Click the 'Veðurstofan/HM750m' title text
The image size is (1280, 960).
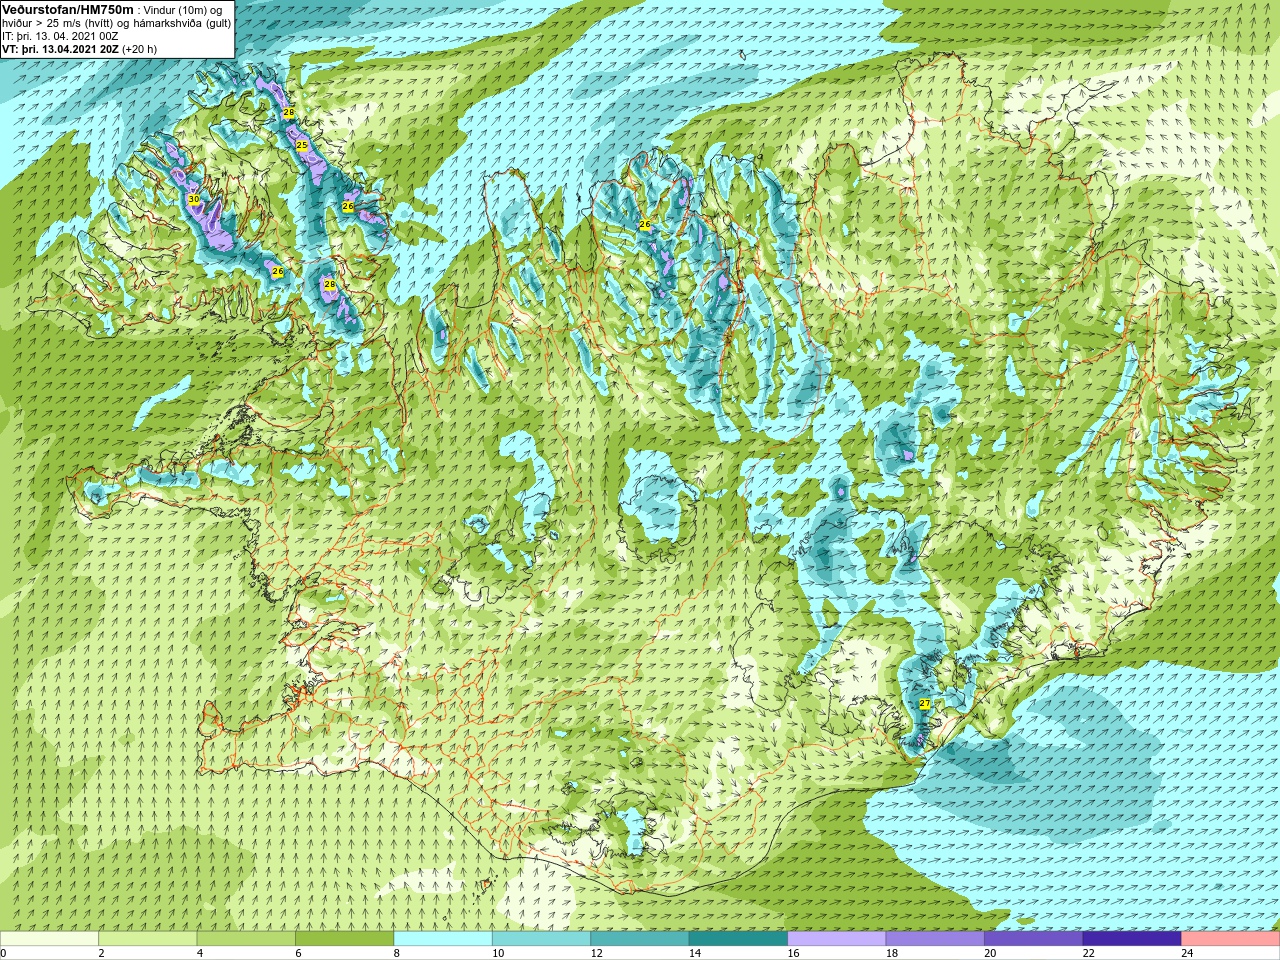[67, 9]
